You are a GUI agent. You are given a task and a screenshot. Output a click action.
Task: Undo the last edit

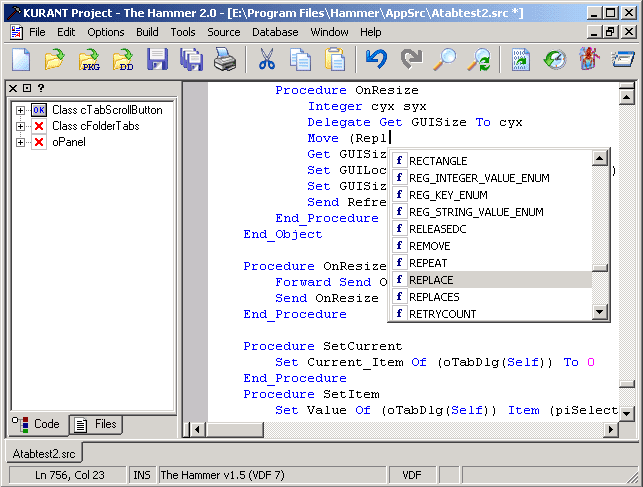[x=376, y=59]
